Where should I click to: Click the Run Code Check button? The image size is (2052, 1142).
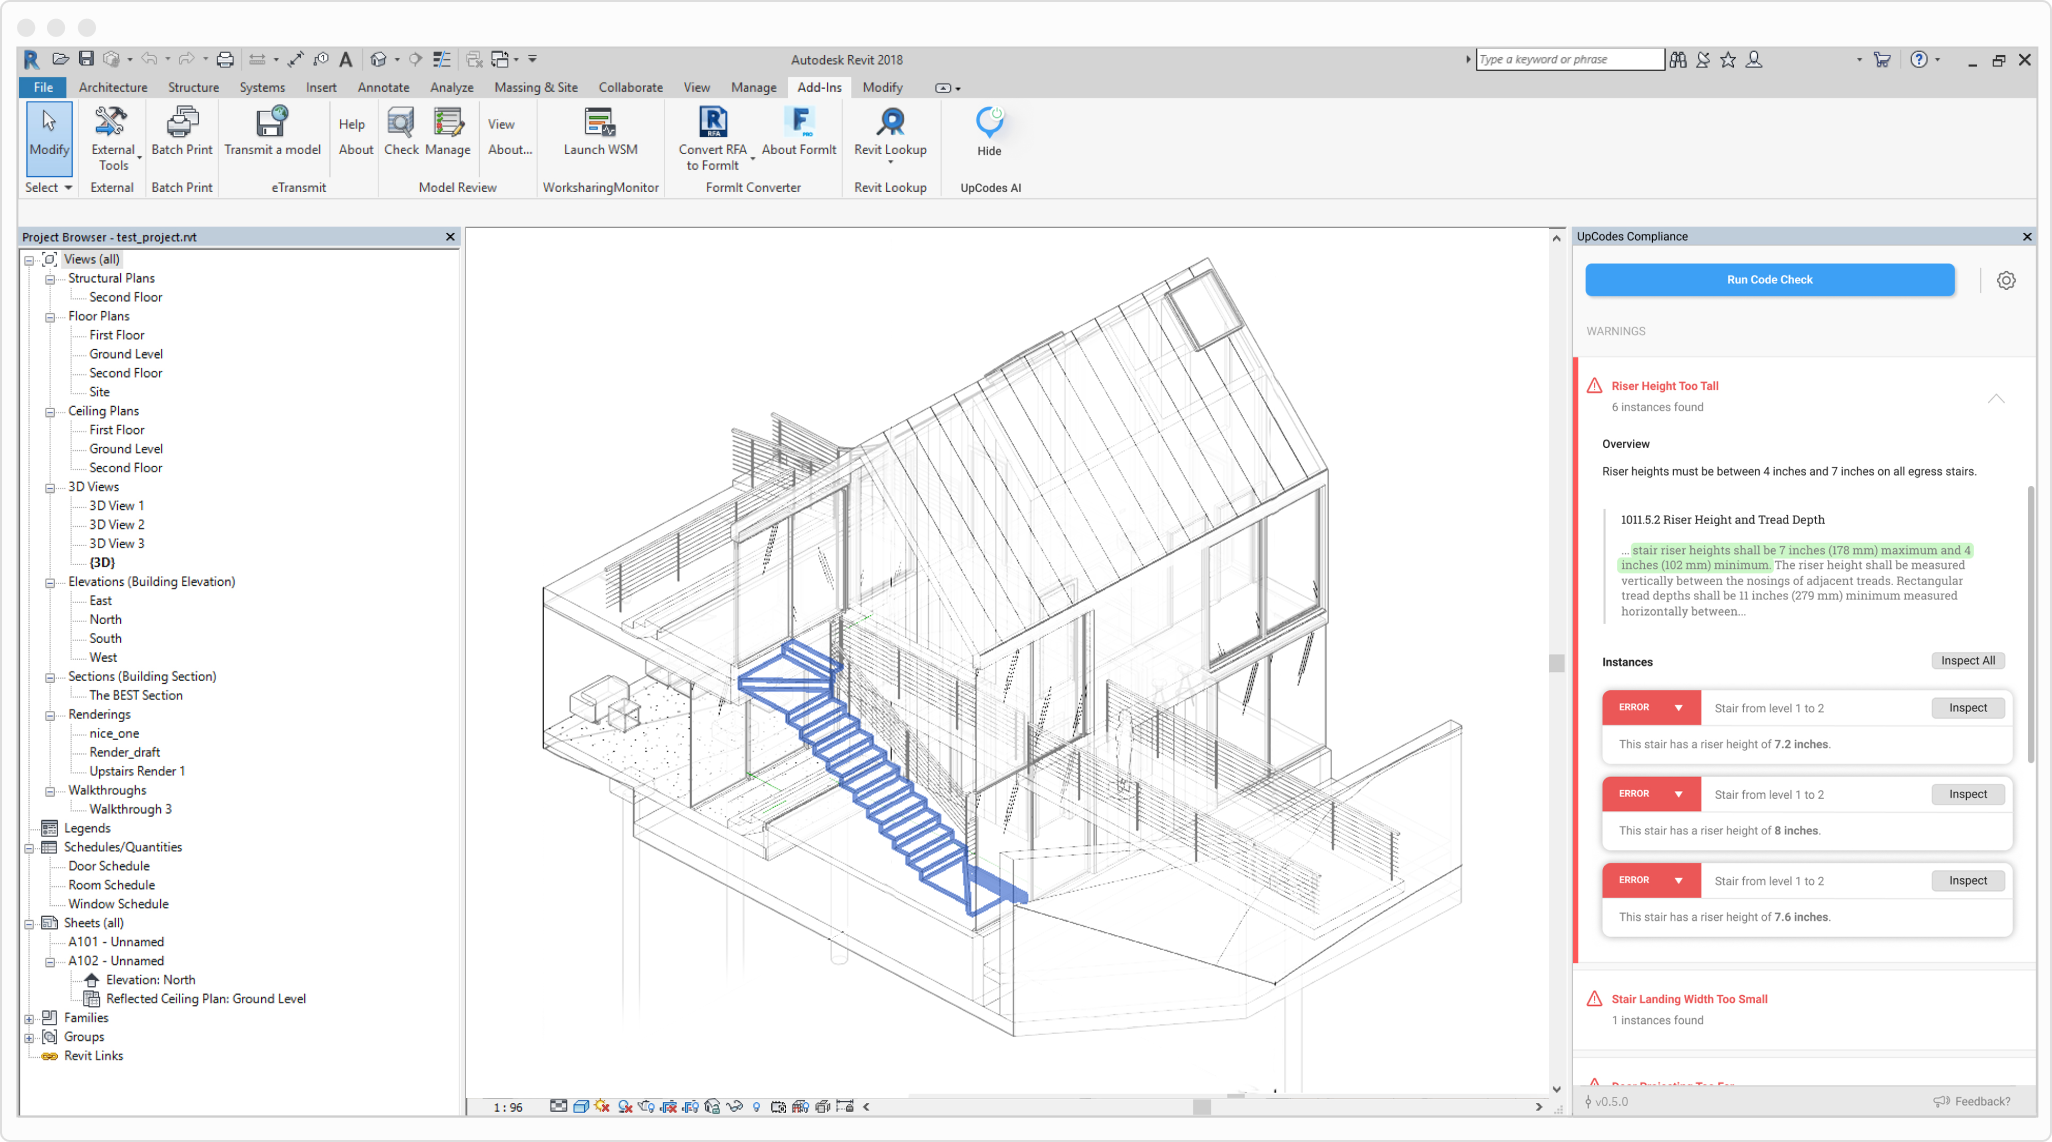point(1770,280)
